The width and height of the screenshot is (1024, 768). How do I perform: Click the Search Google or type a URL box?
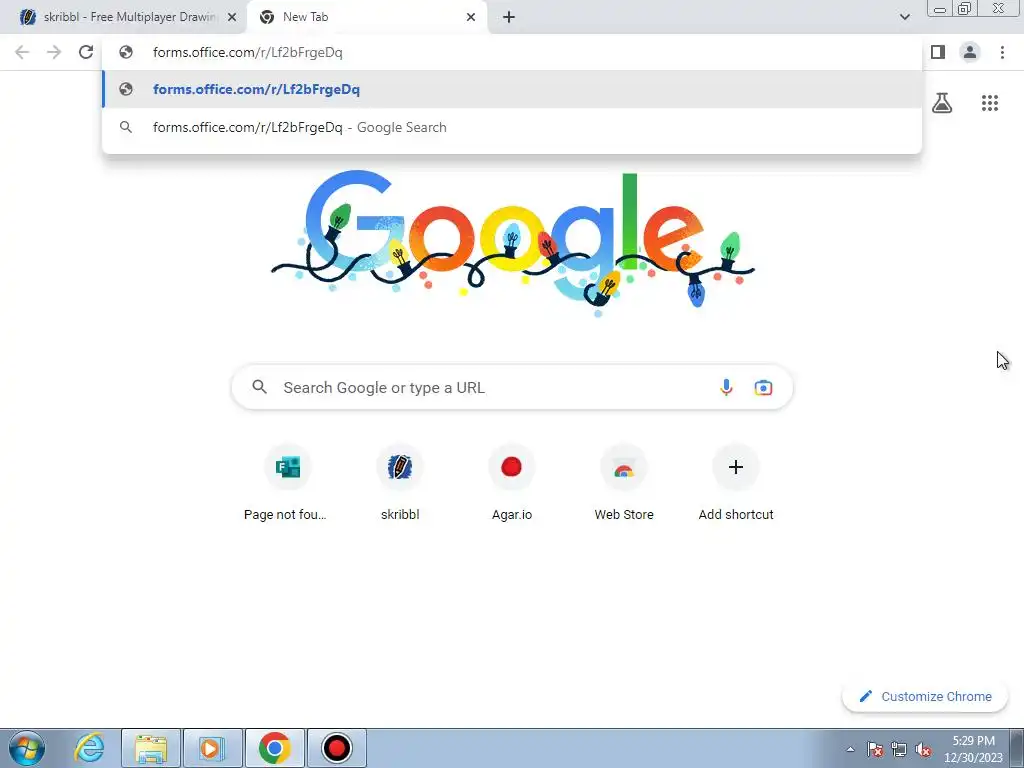(512, 387)
